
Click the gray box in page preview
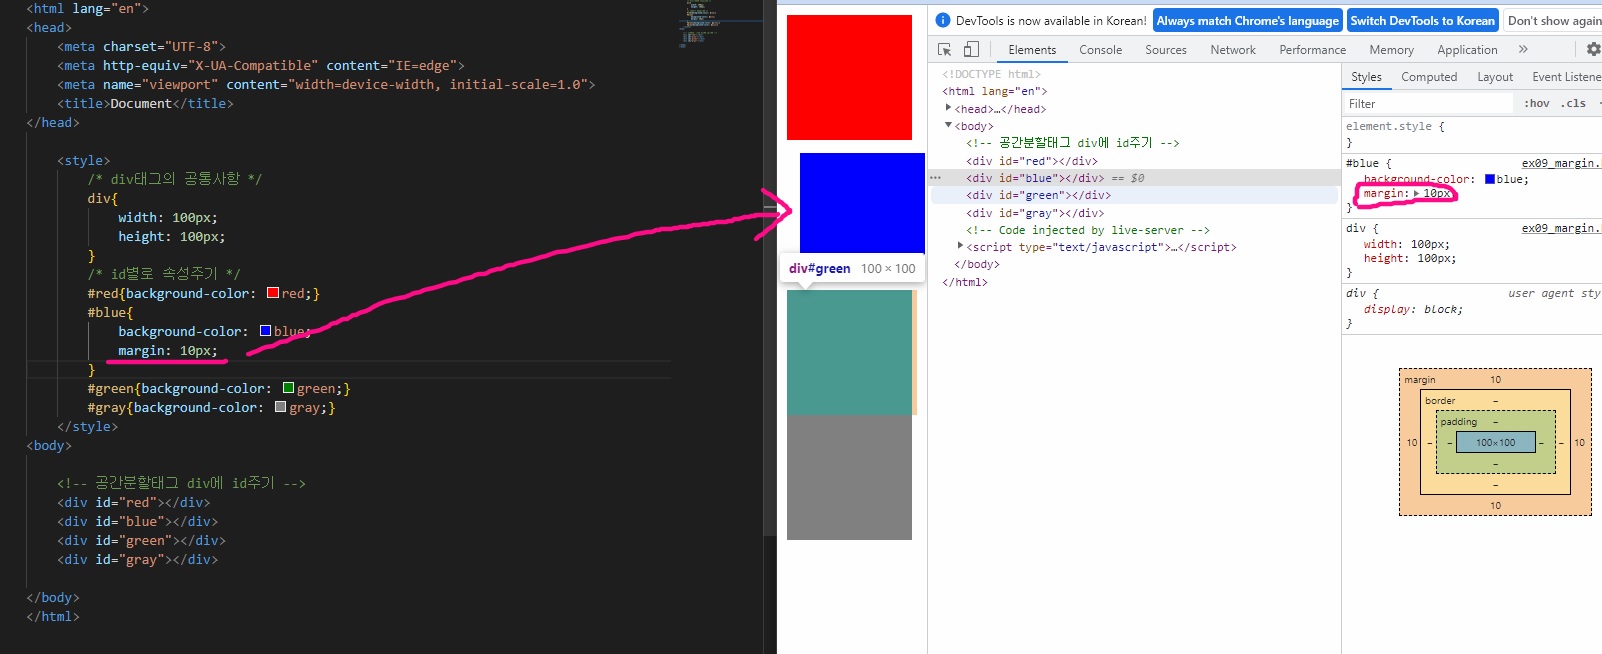(849, 477)
